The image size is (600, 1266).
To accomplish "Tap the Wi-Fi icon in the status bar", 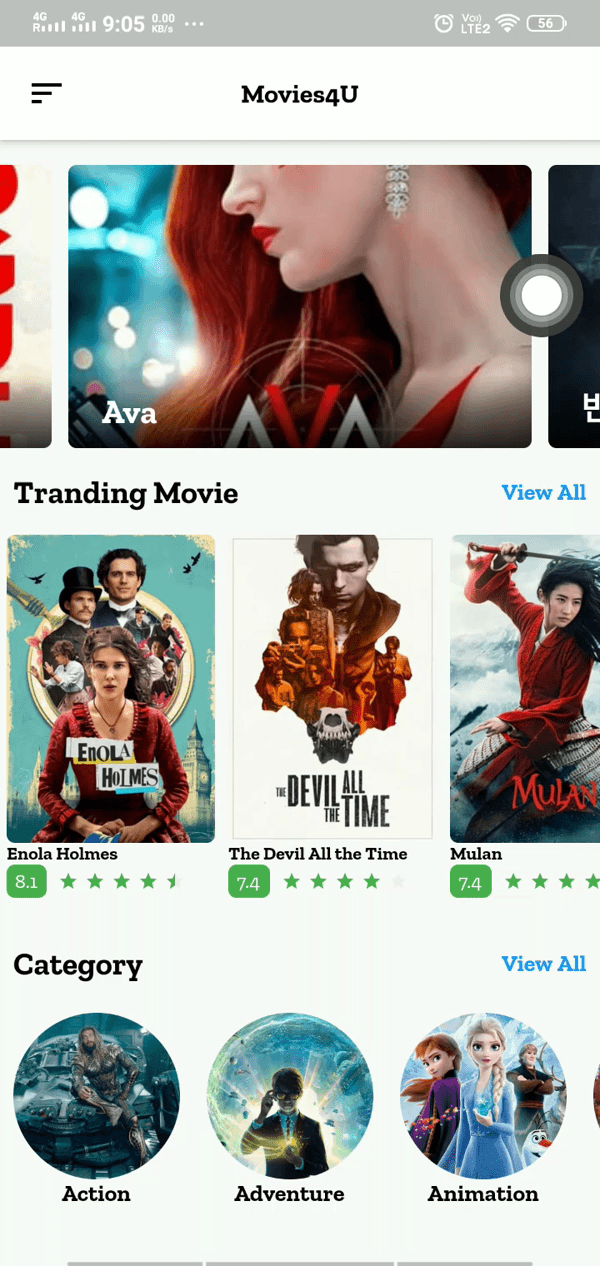I will pyautogui.click(x=508, y=23).
